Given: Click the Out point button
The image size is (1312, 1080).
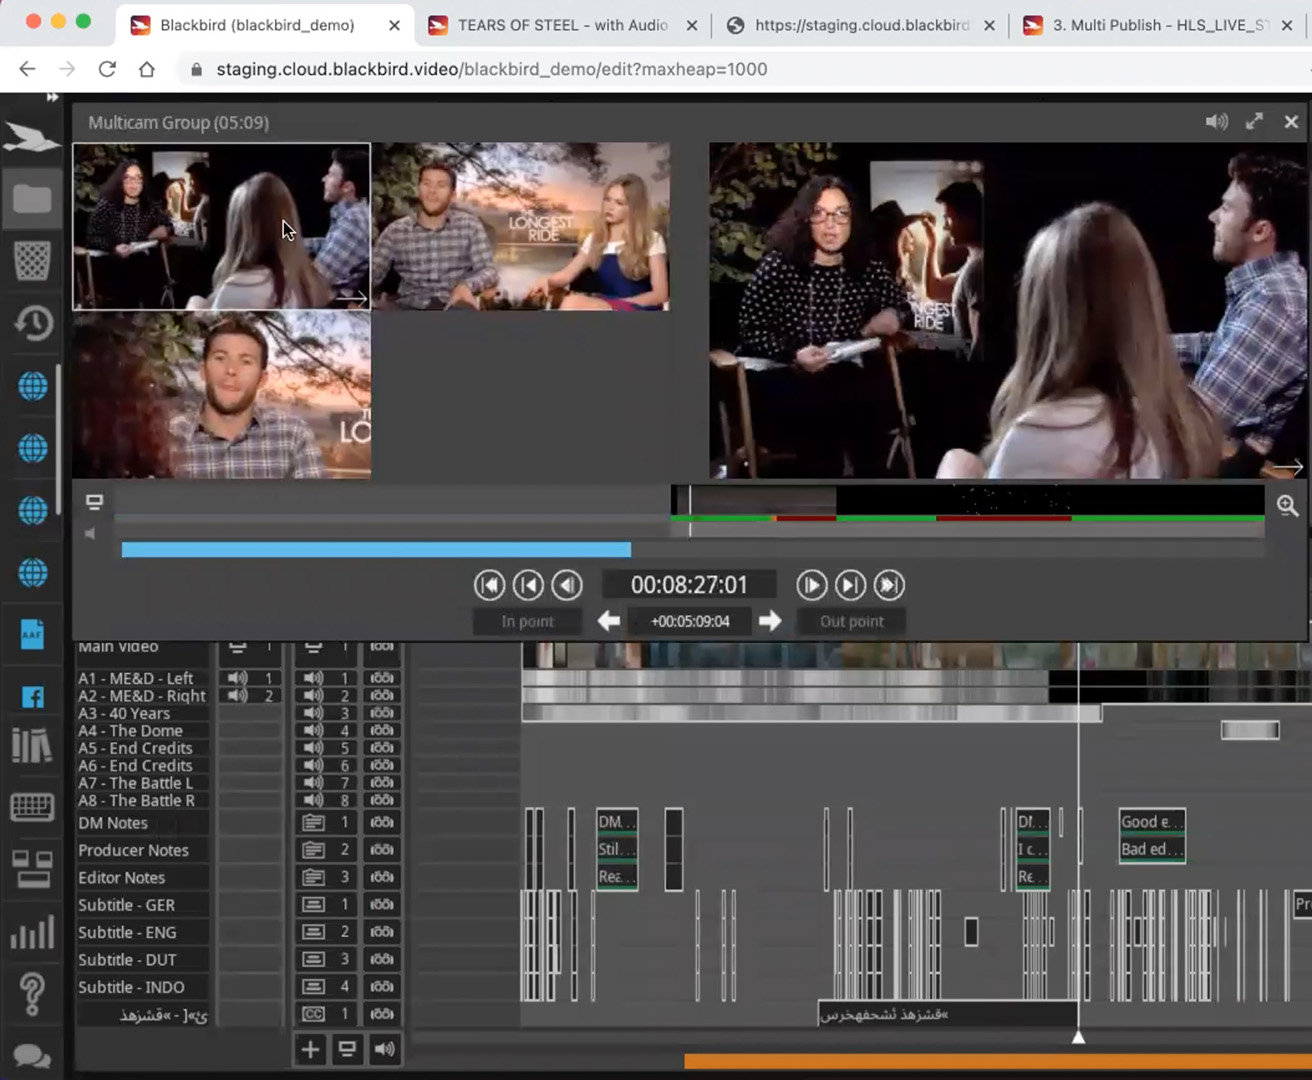Looking at the screenshot, I should [851, 621].
